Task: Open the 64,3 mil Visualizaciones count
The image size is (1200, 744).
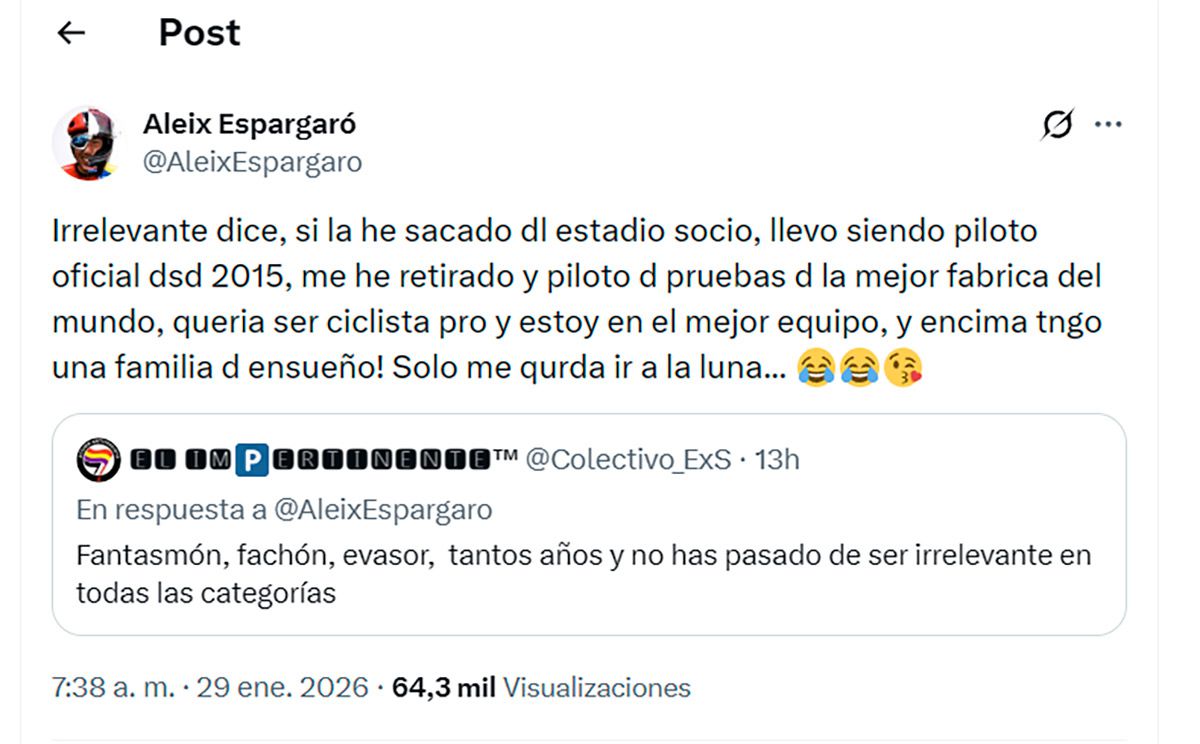Action: (x=541, y=688)
